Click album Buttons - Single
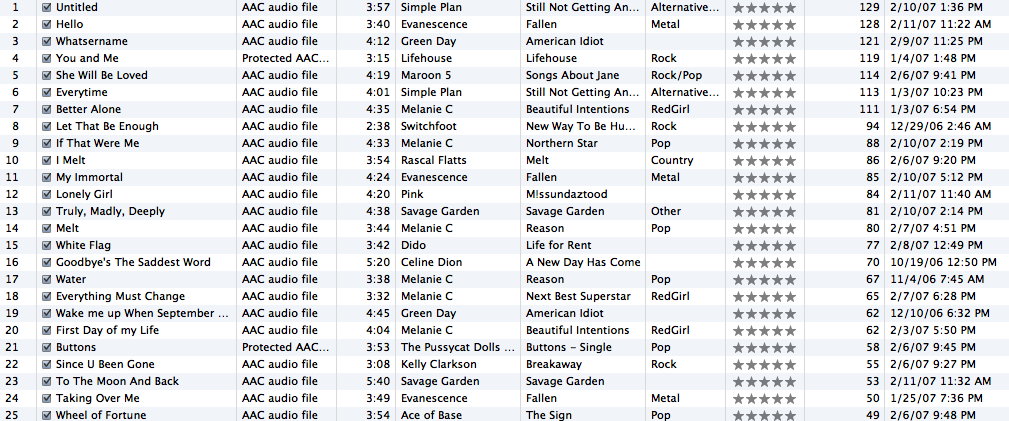 pyautogui.click(x=567, y=347)
